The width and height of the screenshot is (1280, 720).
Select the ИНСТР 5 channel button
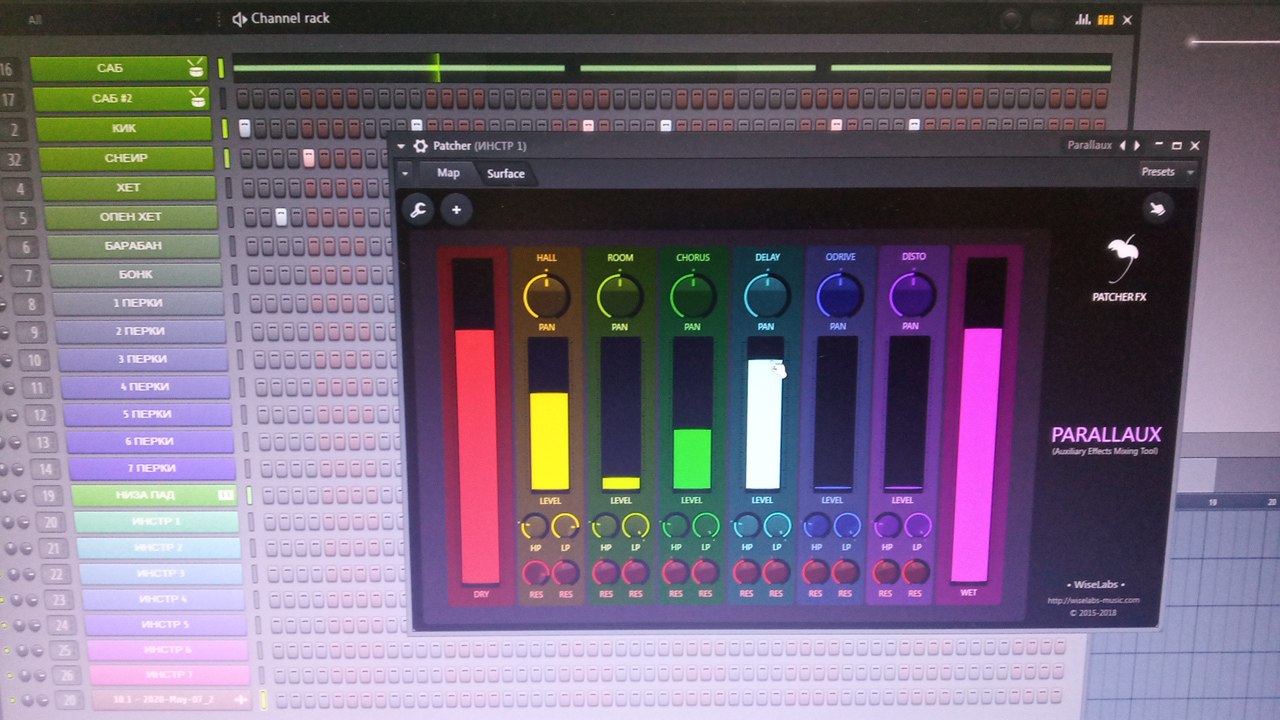164,625
